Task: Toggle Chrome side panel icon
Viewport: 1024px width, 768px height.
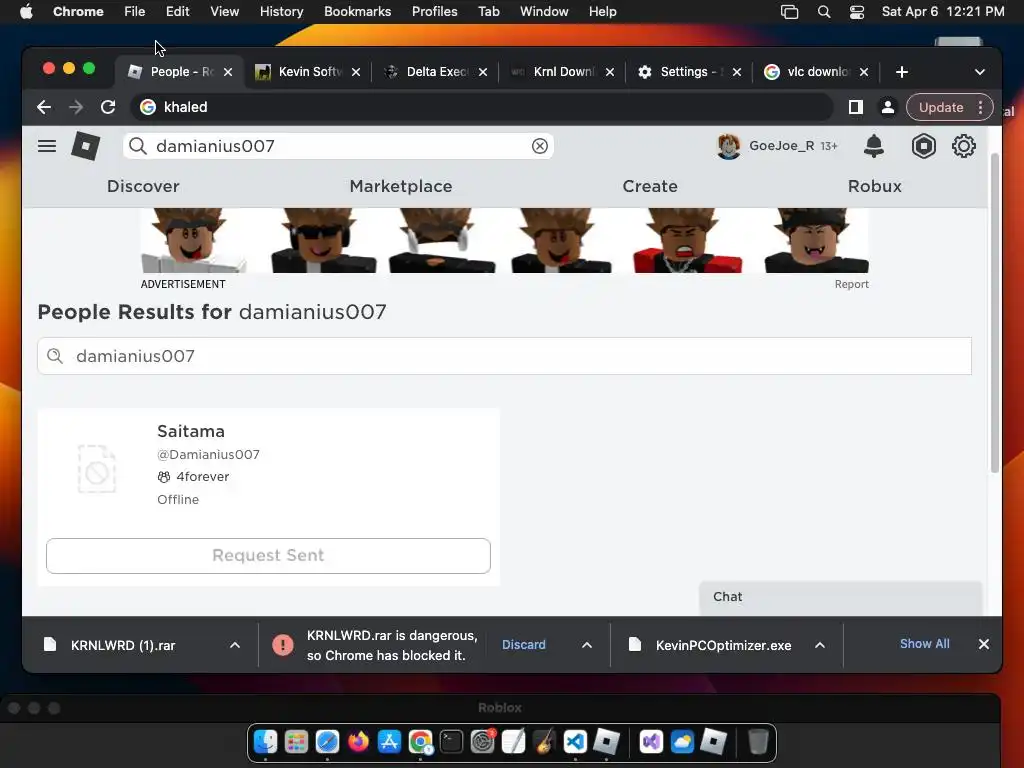Action: pos(856,107)
